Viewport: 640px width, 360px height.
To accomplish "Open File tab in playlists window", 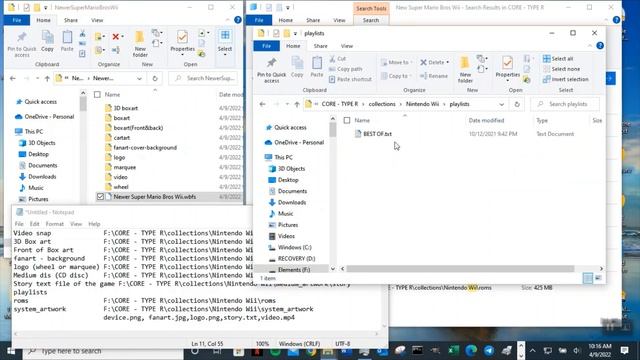I will [266, 46].
